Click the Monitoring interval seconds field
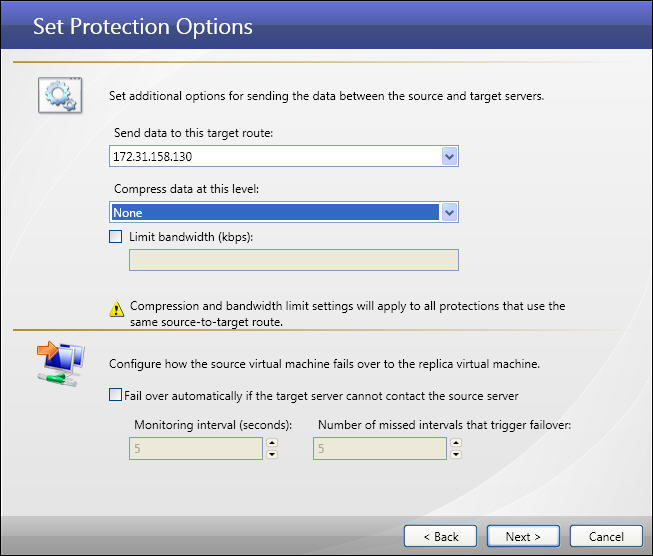The width and height of the screenshot is (653, 556). click(196, 450)
